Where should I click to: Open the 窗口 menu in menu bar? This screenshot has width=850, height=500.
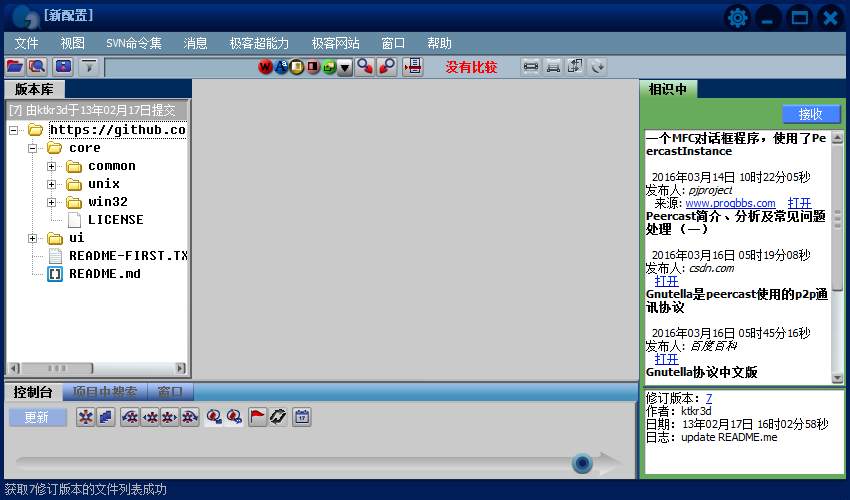393,43
